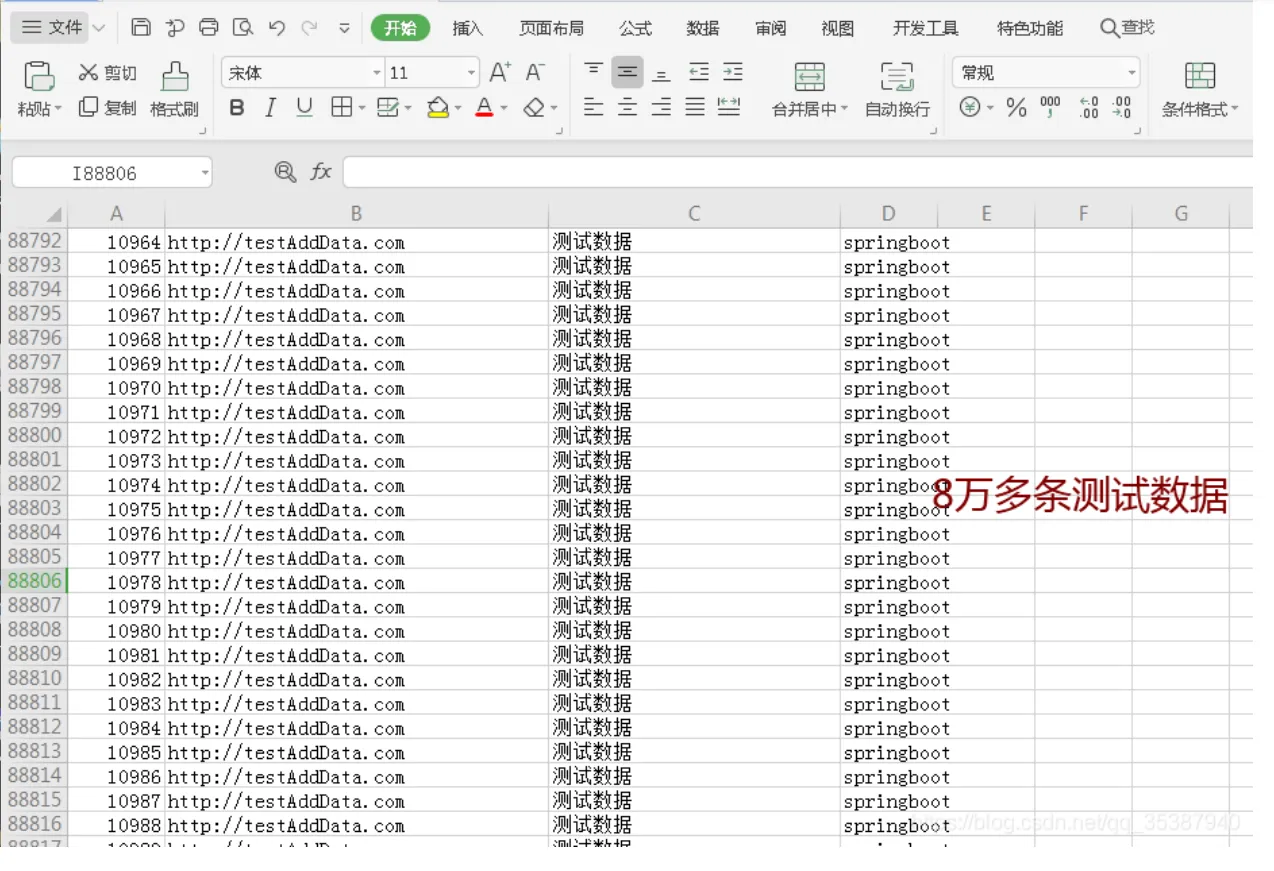1274x871 pixels.
Task: Cut selection with 剪切
Action: point(107,72)
